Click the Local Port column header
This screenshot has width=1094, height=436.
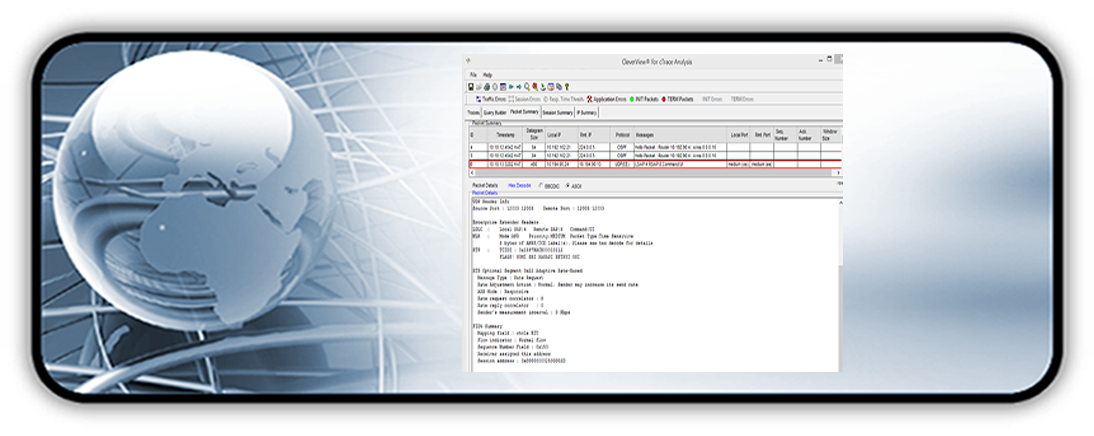click(x=738, y=135)
